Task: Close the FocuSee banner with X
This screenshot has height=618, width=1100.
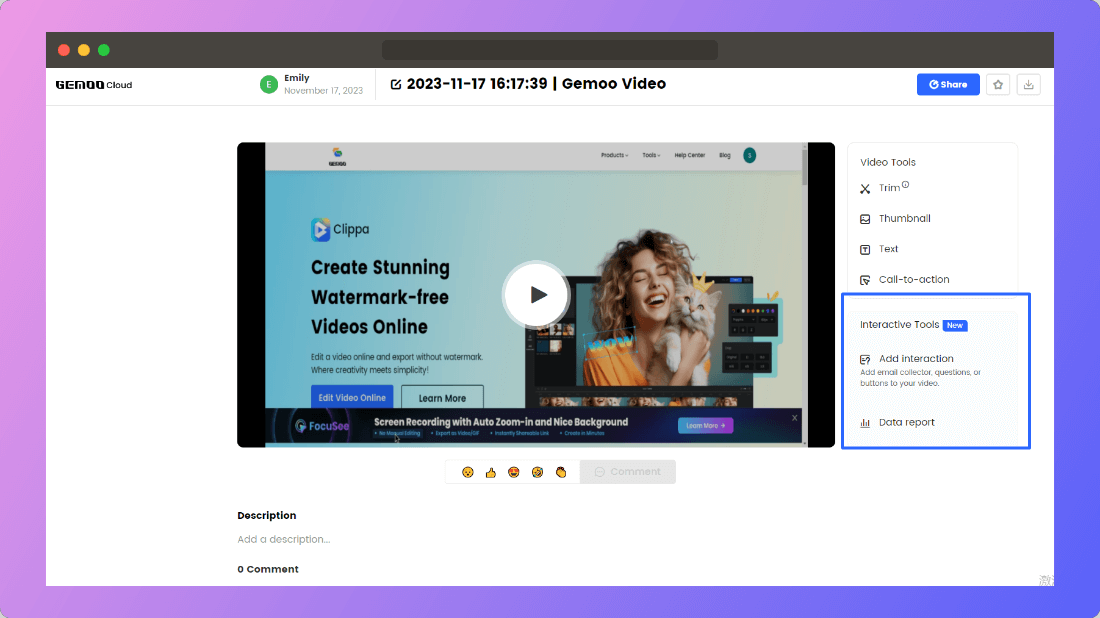Action: click(x=794, y=418)
